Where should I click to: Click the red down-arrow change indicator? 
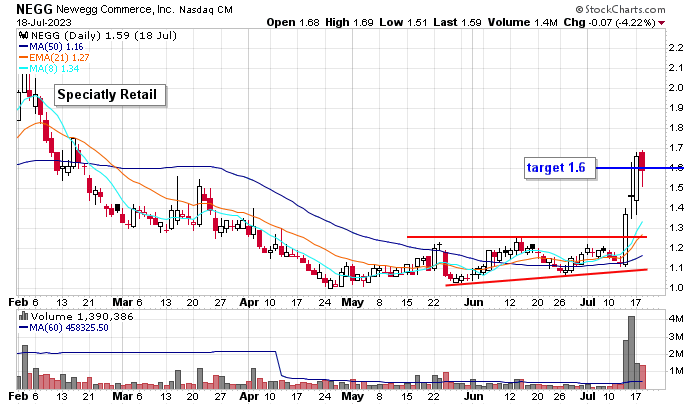[x=661, y=23]
